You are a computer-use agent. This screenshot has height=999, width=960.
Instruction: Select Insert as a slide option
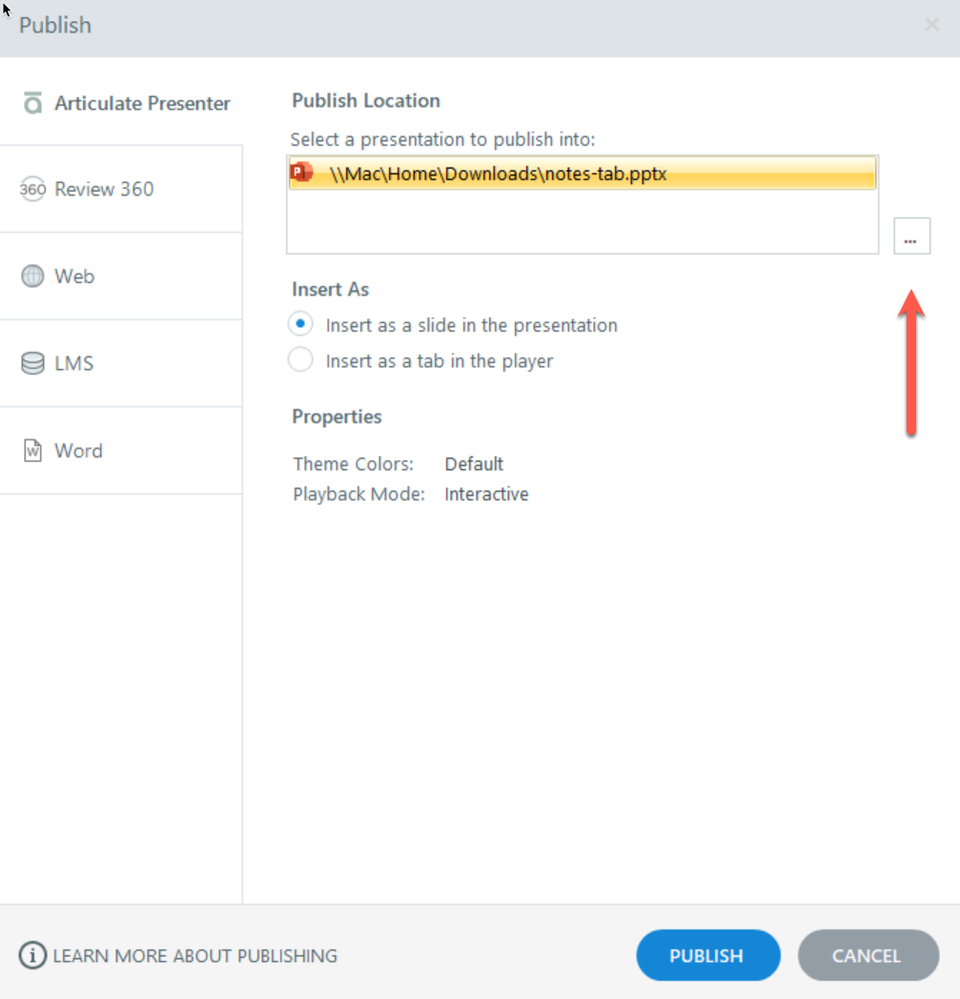tap(300, 325)
